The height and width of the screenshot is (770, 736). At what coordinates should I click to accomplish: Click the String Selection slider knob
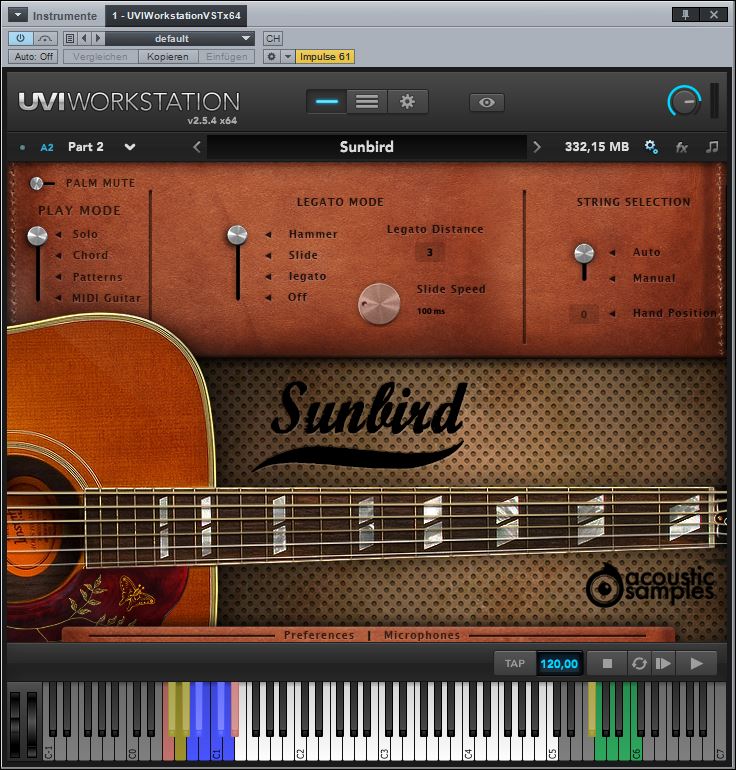click(x=584, y=253)
